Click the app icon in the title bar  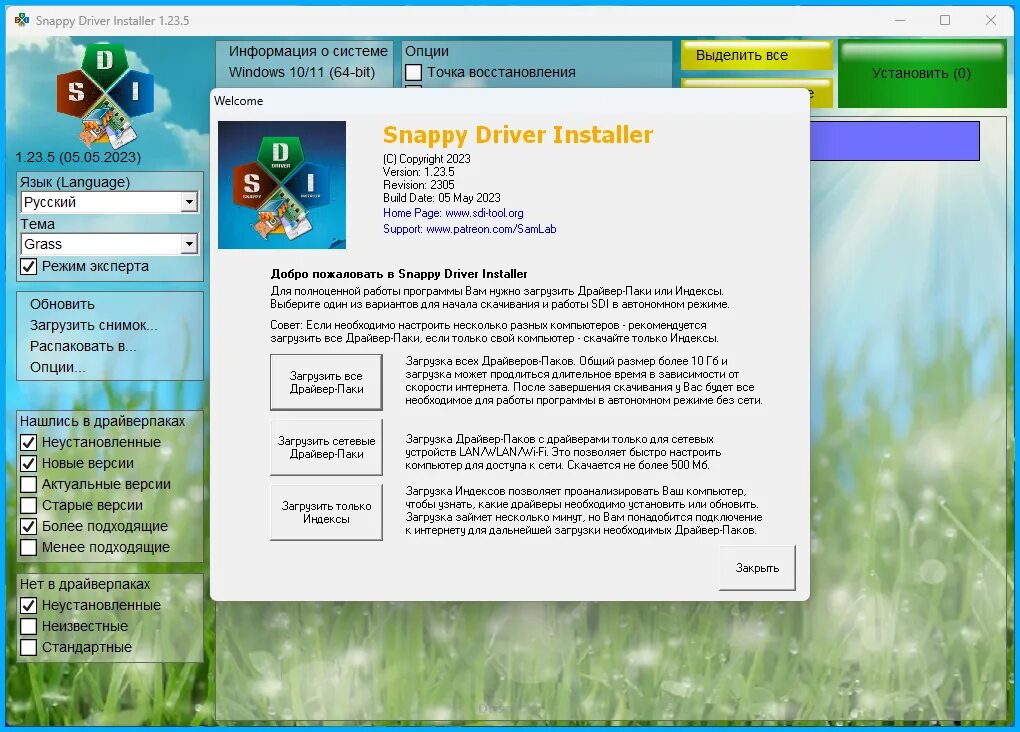coord(22,20)
